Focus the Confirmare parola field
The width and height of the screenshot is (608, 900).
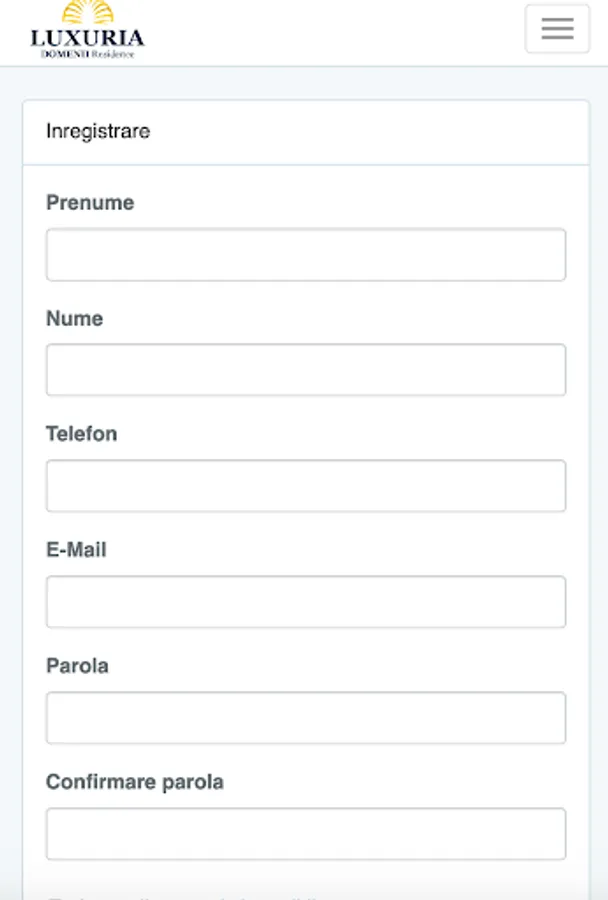pyautogui.click(x=305, y=834)
